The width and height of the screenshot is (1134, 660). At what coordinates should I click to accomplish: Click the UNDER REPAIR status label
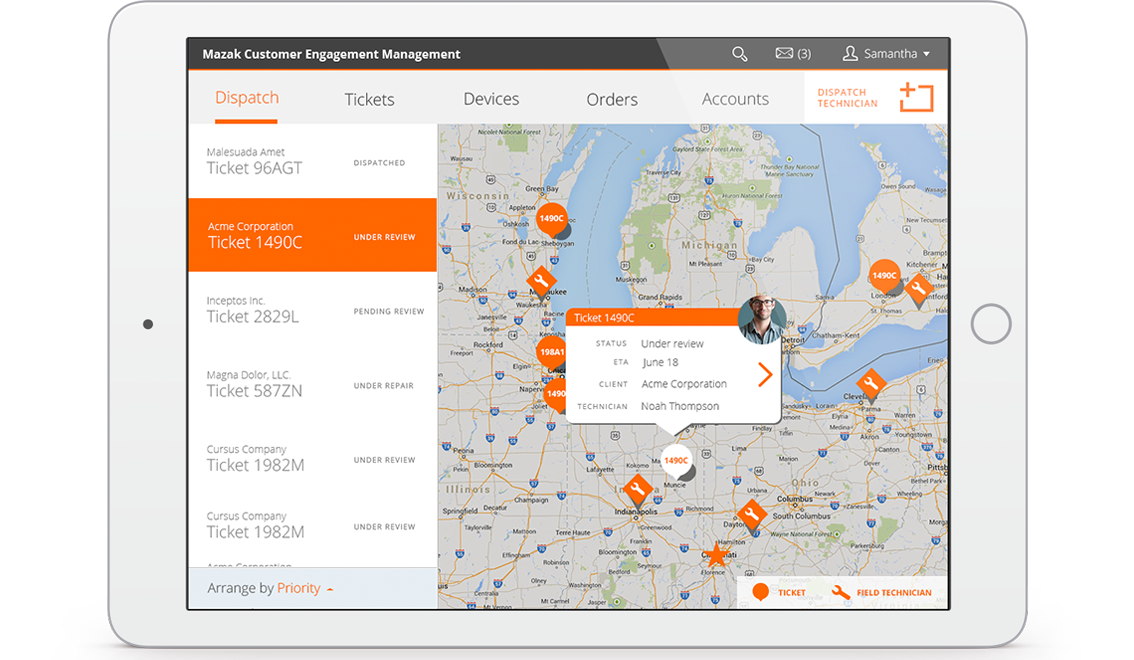[x=383, y=386]
